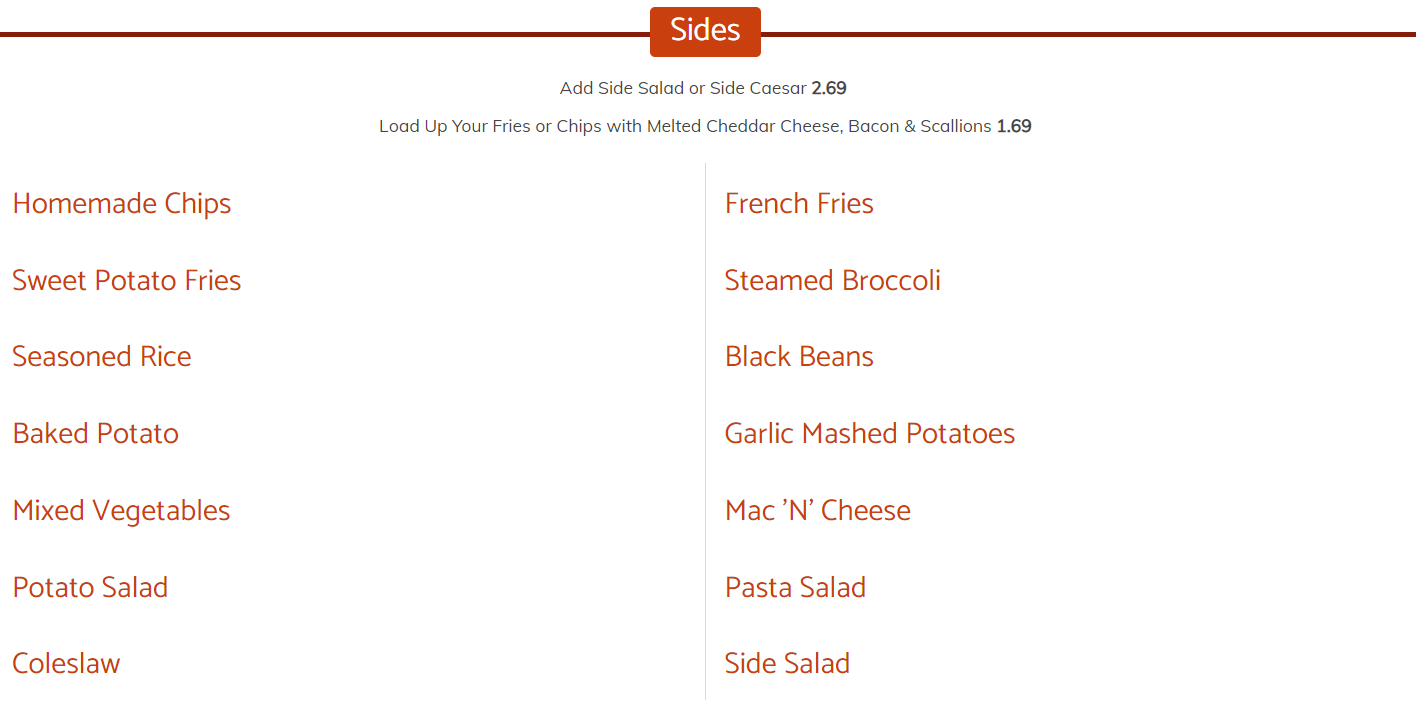The image size is (1416, 710).
Task: Select the French Fries side
Action: point(799,204)
